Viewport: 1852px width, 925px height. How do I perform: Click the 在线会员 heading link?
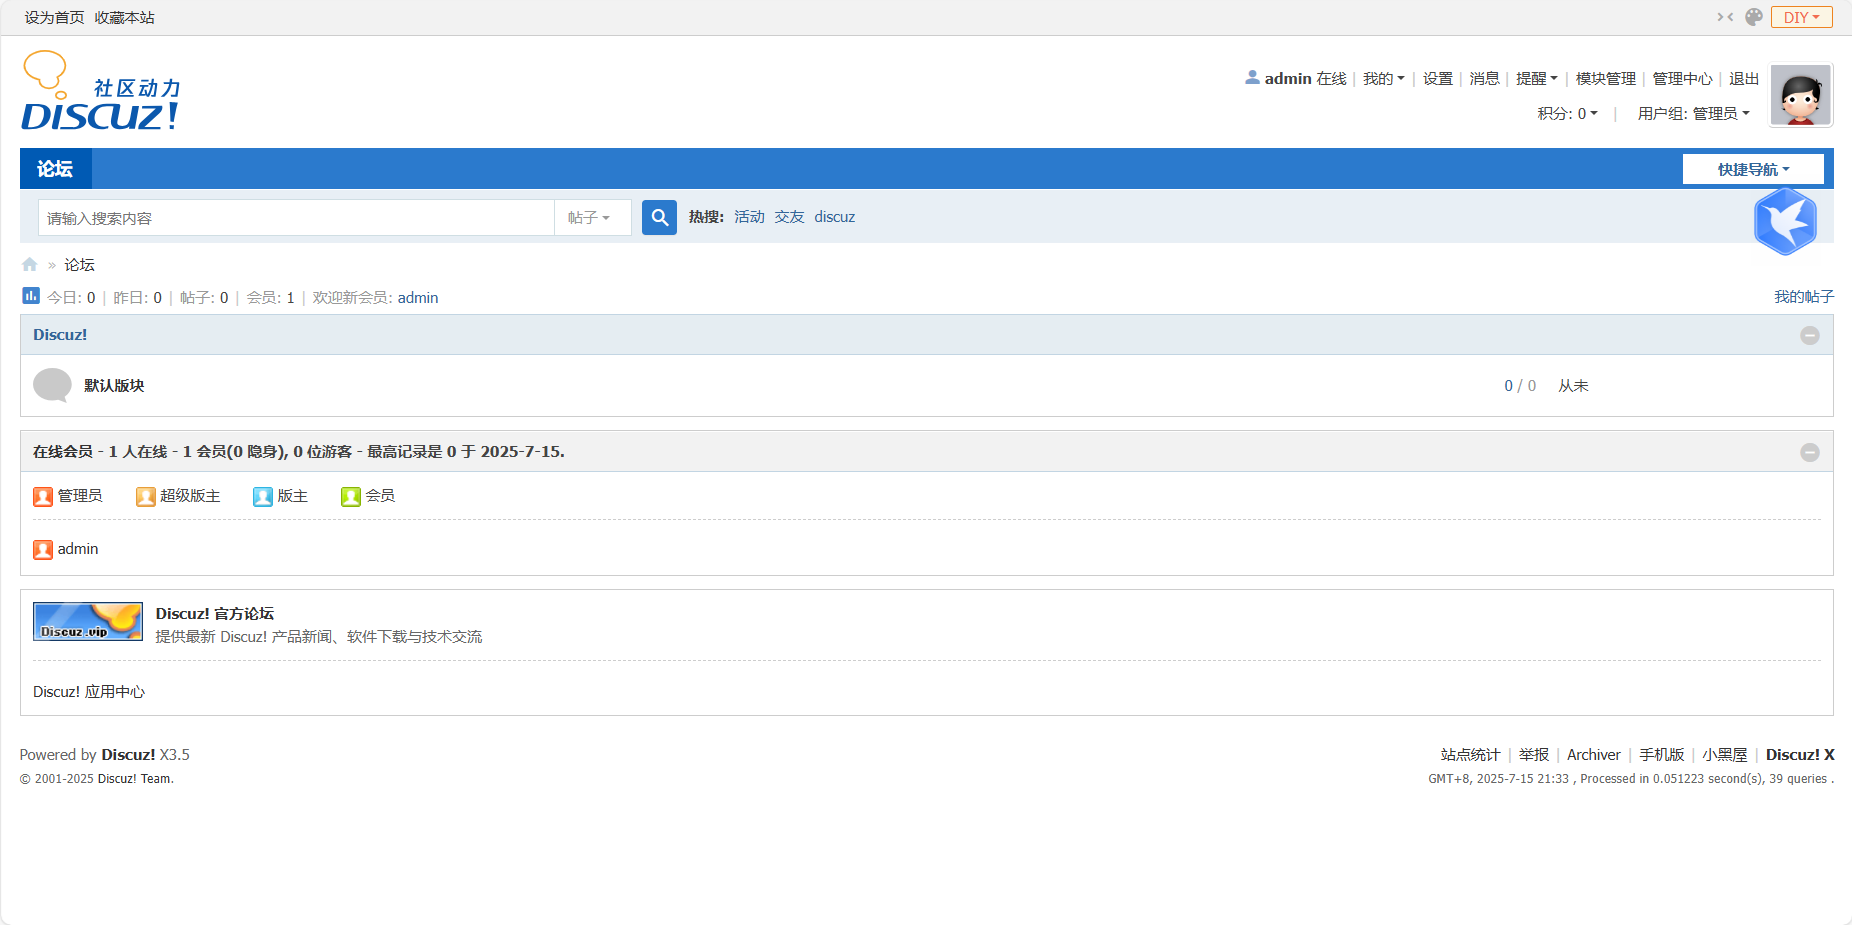coord(63,452)
